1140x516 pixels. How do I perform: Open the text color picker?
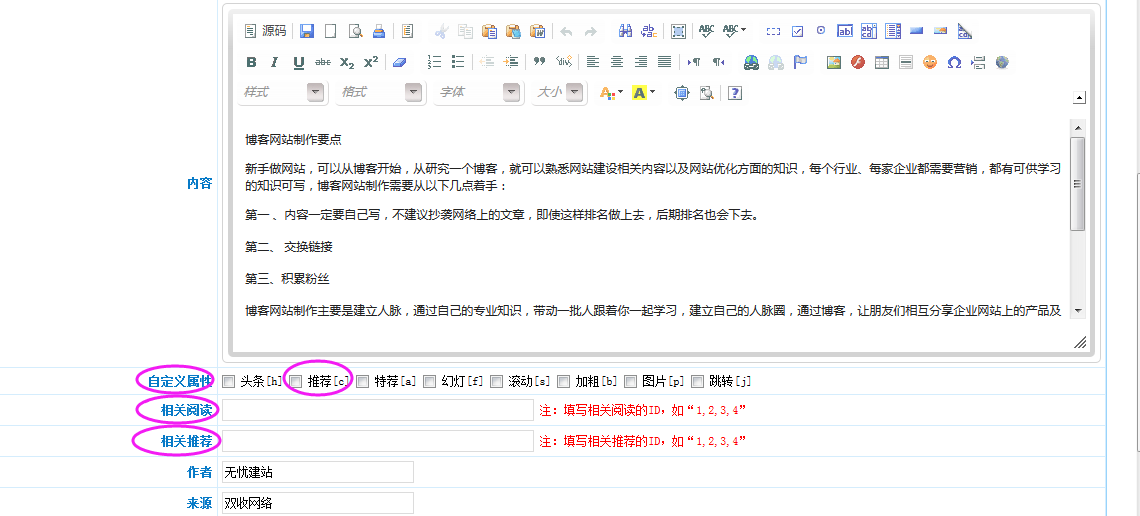(x=610, y=92)
